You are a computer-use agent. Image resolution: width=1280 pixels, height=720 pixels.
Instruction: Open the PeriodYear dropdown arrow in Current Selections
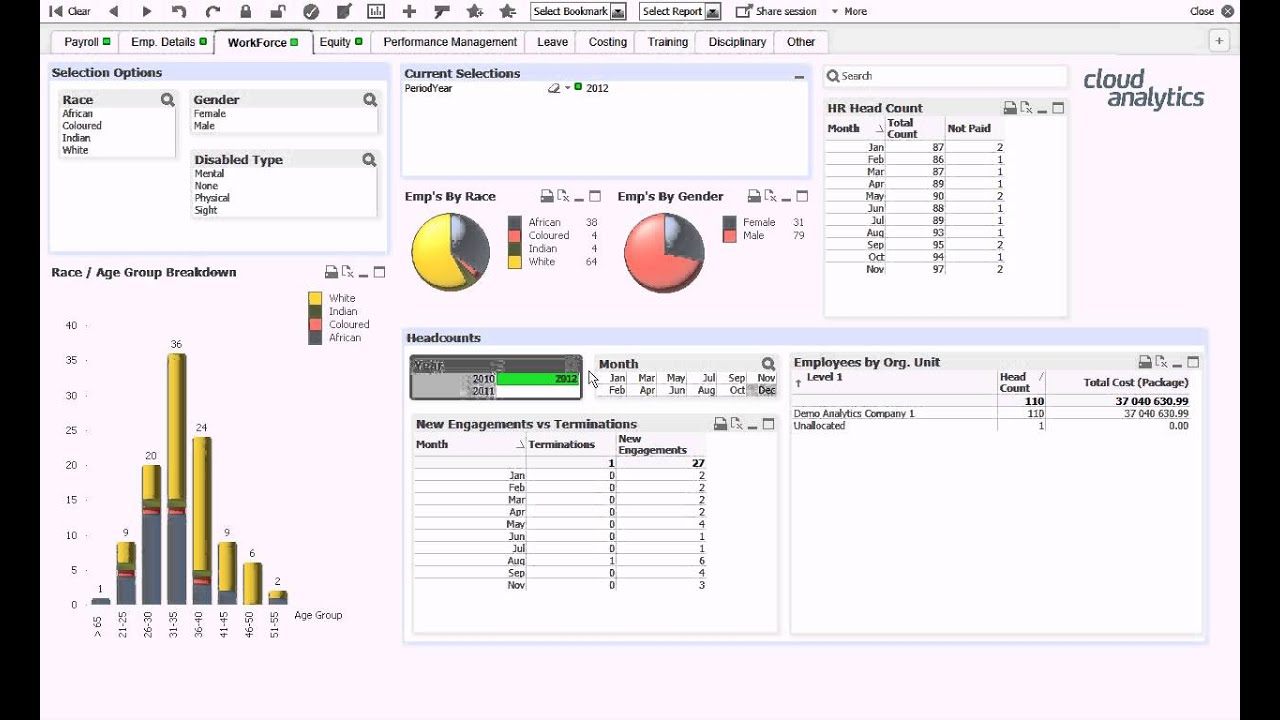(x=567, y=88)
